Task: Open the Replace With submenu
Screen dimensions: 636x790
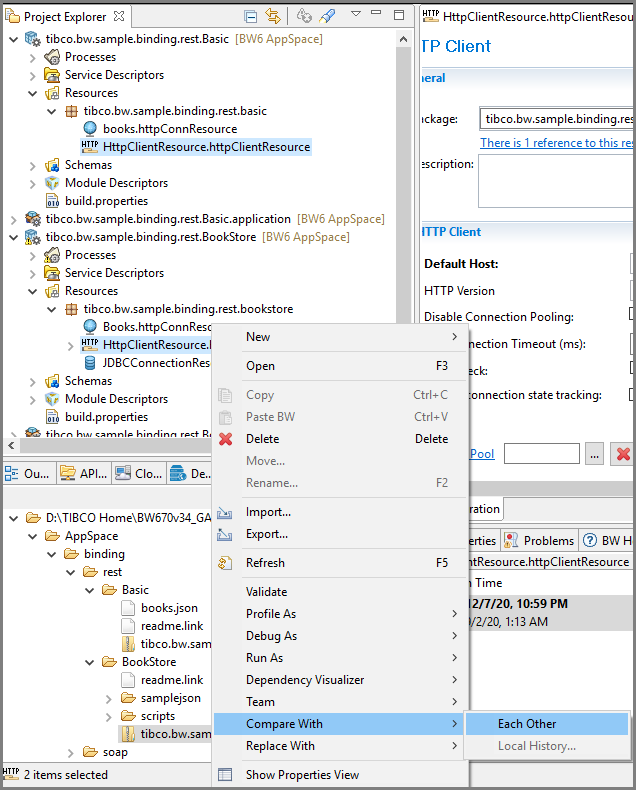Action: [x=341, y=746]
